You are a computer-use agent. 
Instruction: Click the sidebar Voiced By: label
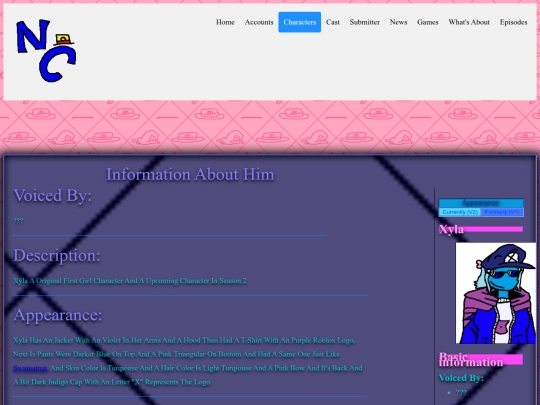point(461,378)
